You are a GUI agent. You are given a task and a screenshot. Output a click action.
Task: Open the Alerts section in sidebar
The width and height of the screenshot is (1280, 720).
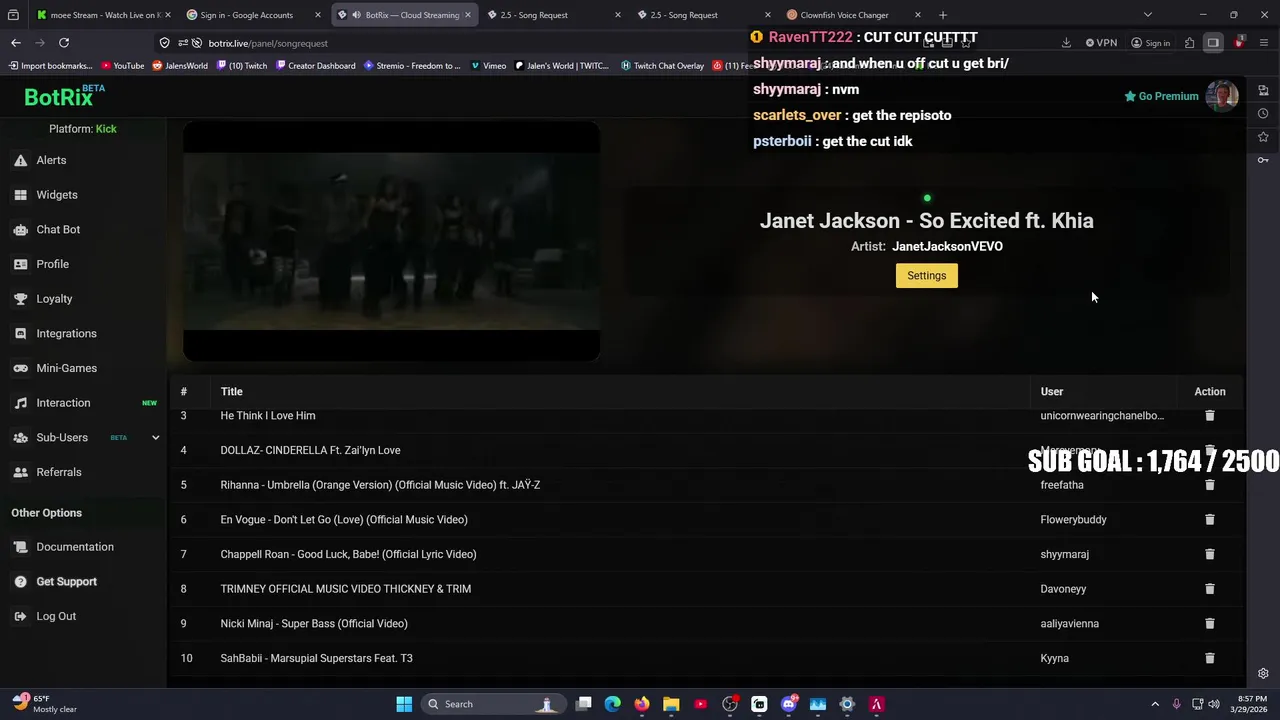(51, 160)
